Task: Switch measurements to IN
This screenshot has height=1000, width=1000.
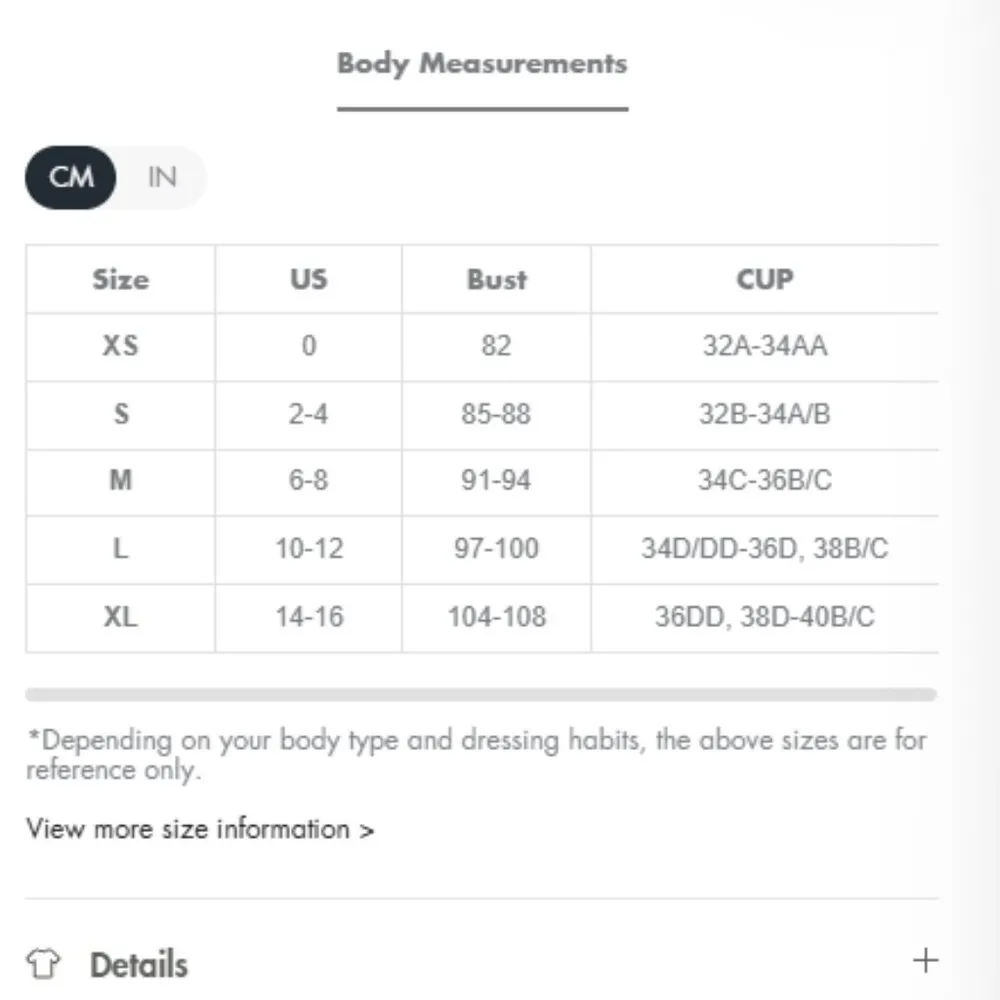Action: click(x=161, y=178)
